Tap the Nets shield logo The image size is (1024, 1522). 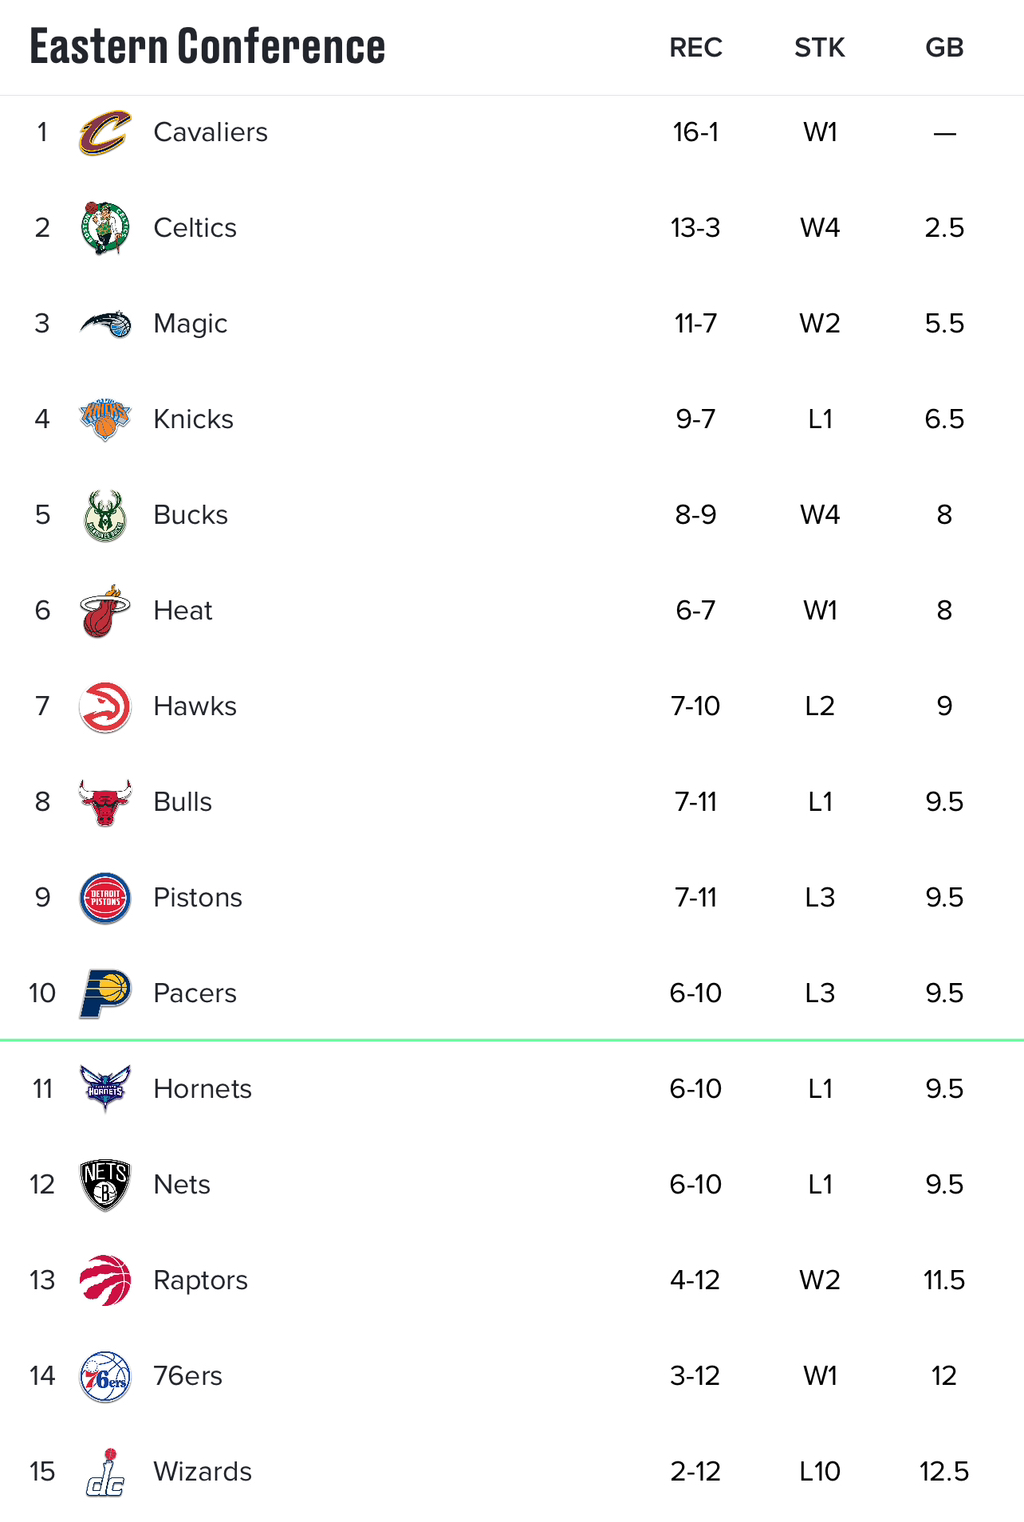(x=105, y=1185)
